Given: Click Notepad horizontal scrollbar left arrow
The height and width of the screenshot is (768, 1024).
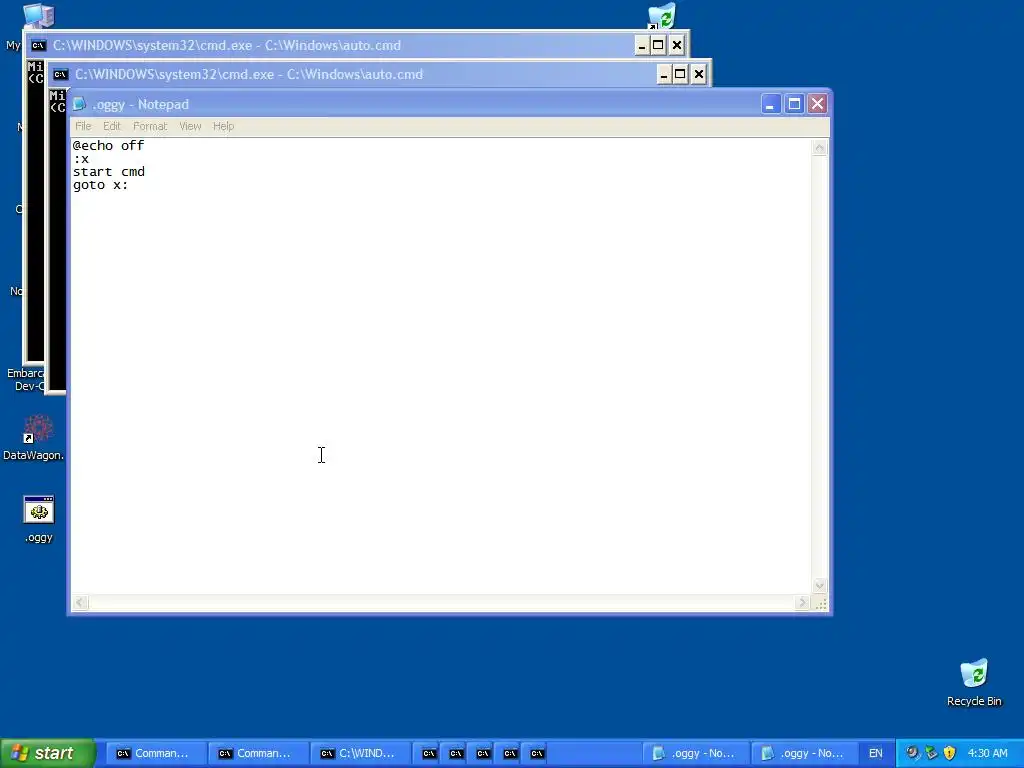Looking at the screenshot, I should click(80, 603).
